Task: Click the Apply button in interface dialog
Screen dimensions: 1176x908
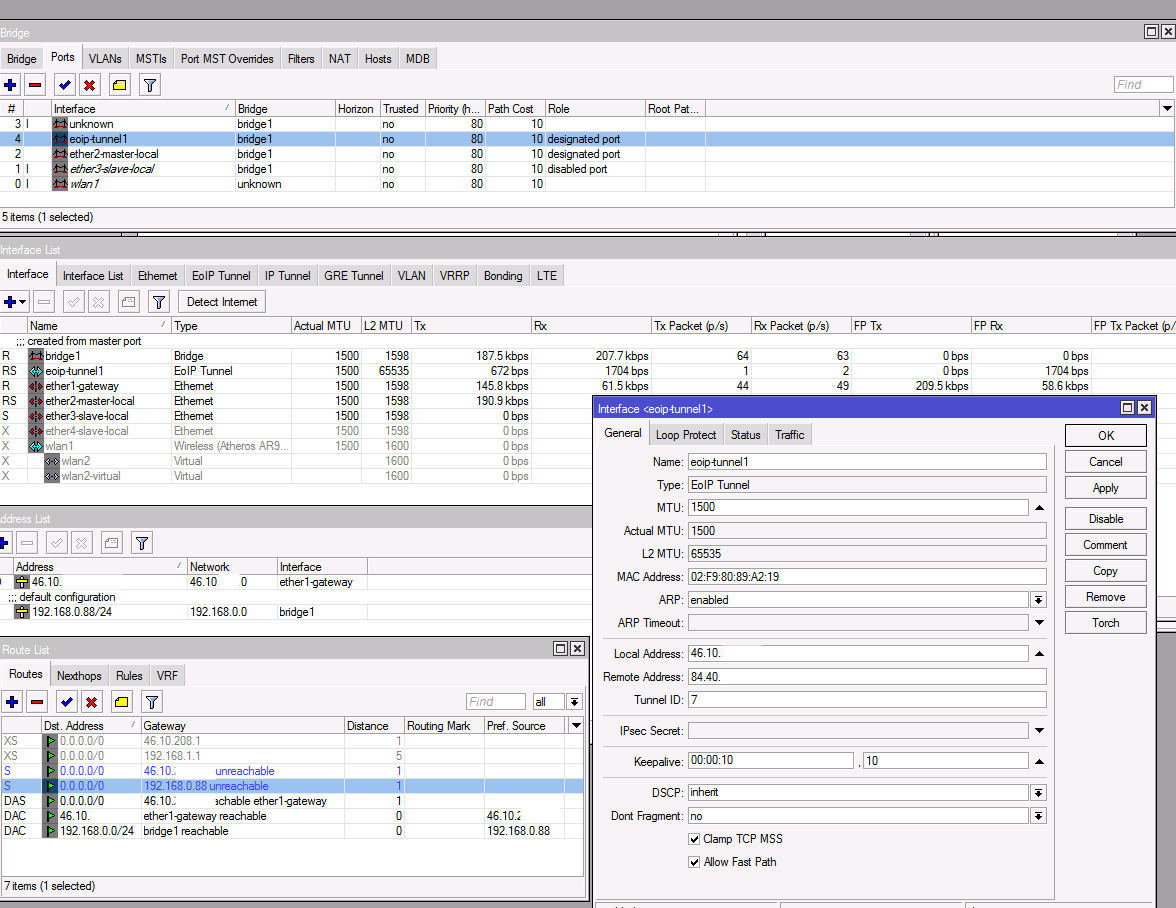Action: click(x=1105, y=488)
